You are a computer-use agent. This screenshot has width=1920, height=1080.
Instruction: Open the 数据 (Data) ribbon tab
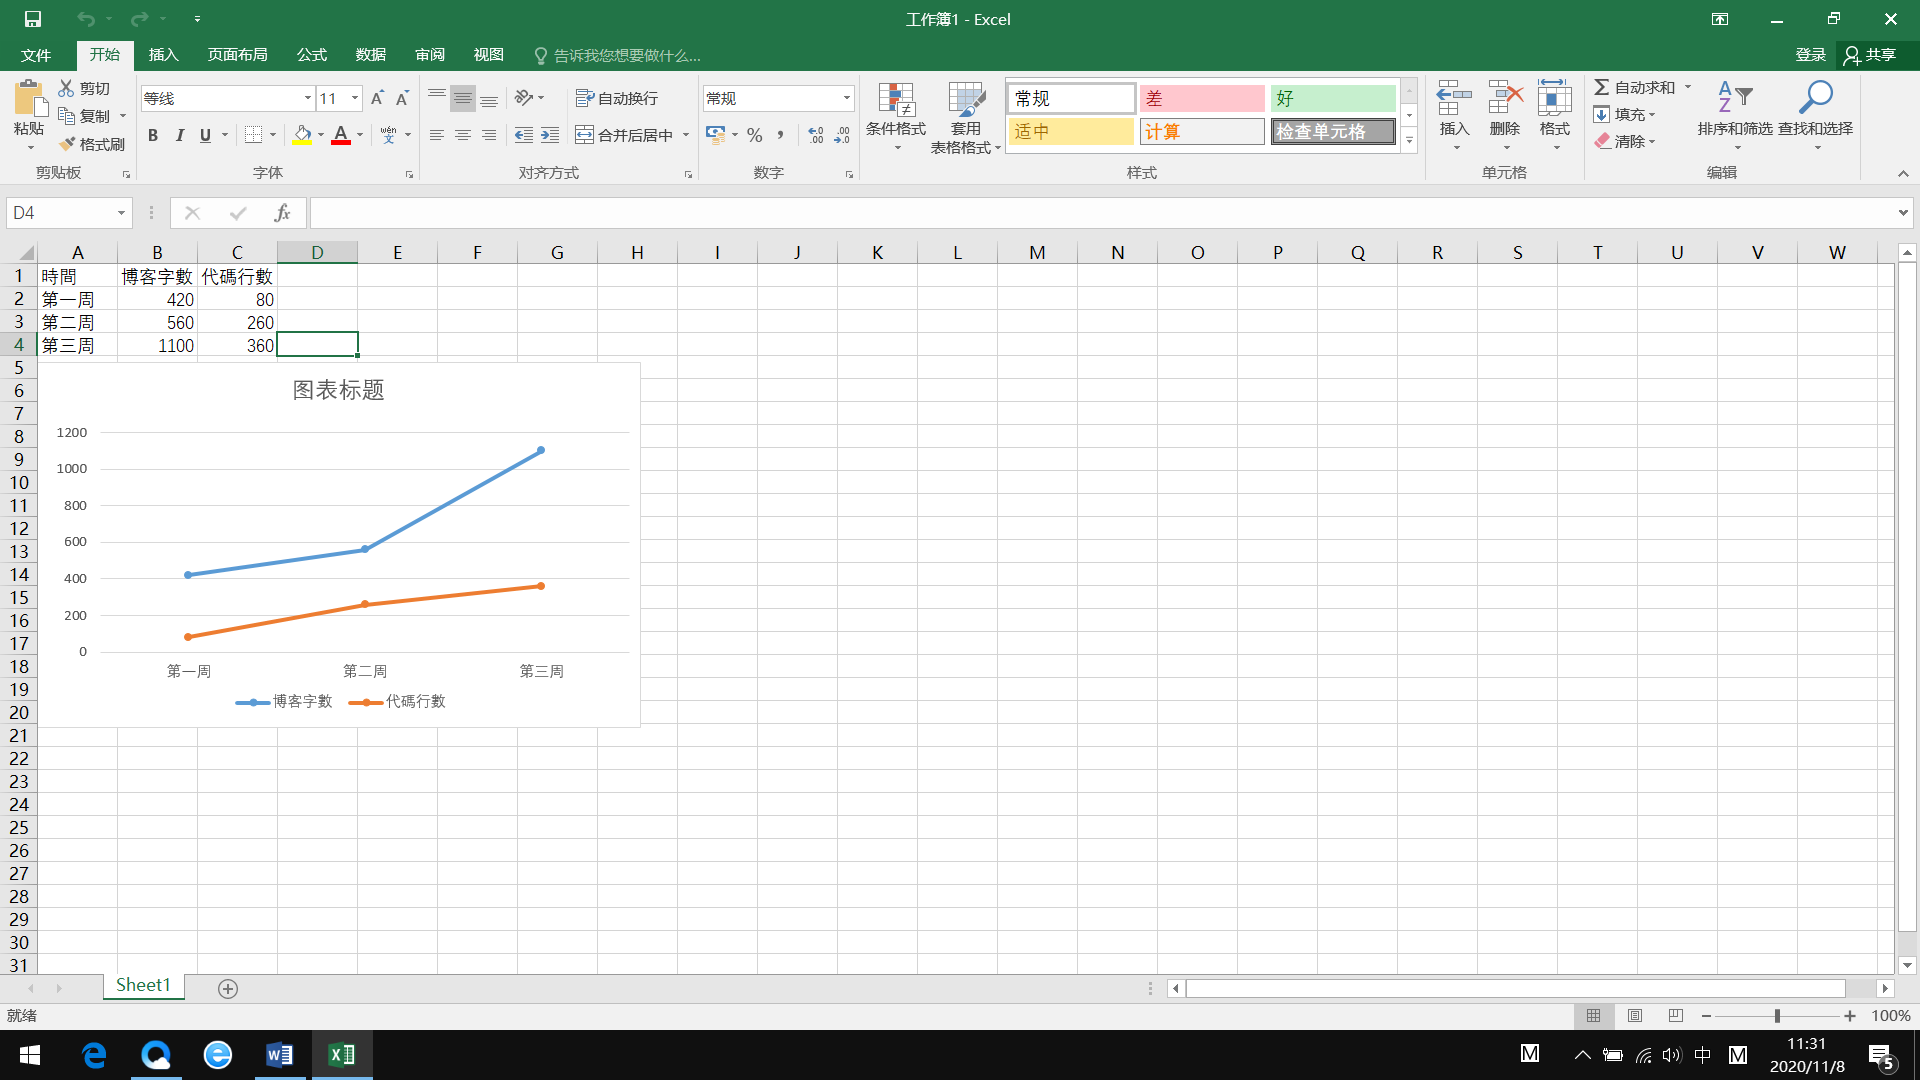[370, 55]
